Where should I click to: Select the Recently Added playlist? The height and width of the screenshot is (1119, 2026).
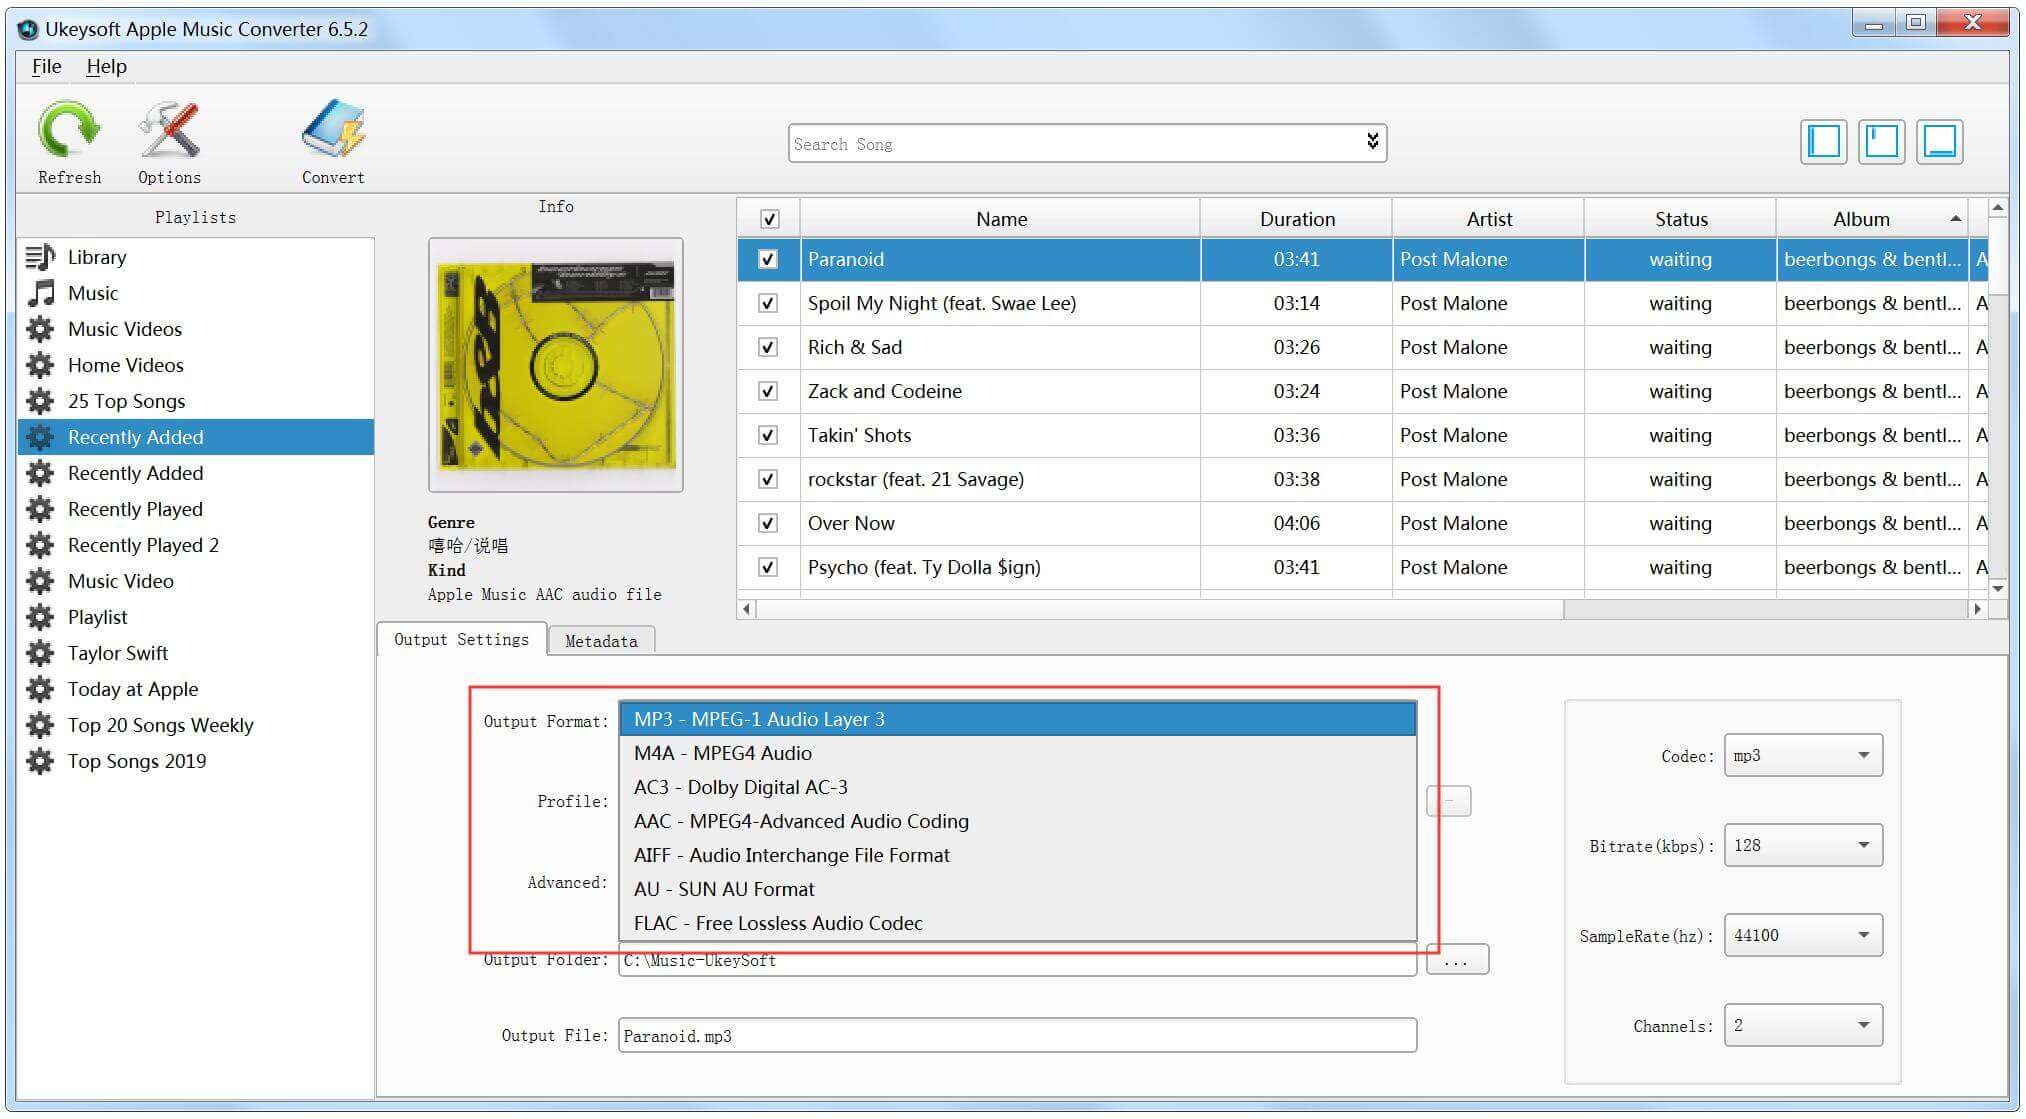194,437
